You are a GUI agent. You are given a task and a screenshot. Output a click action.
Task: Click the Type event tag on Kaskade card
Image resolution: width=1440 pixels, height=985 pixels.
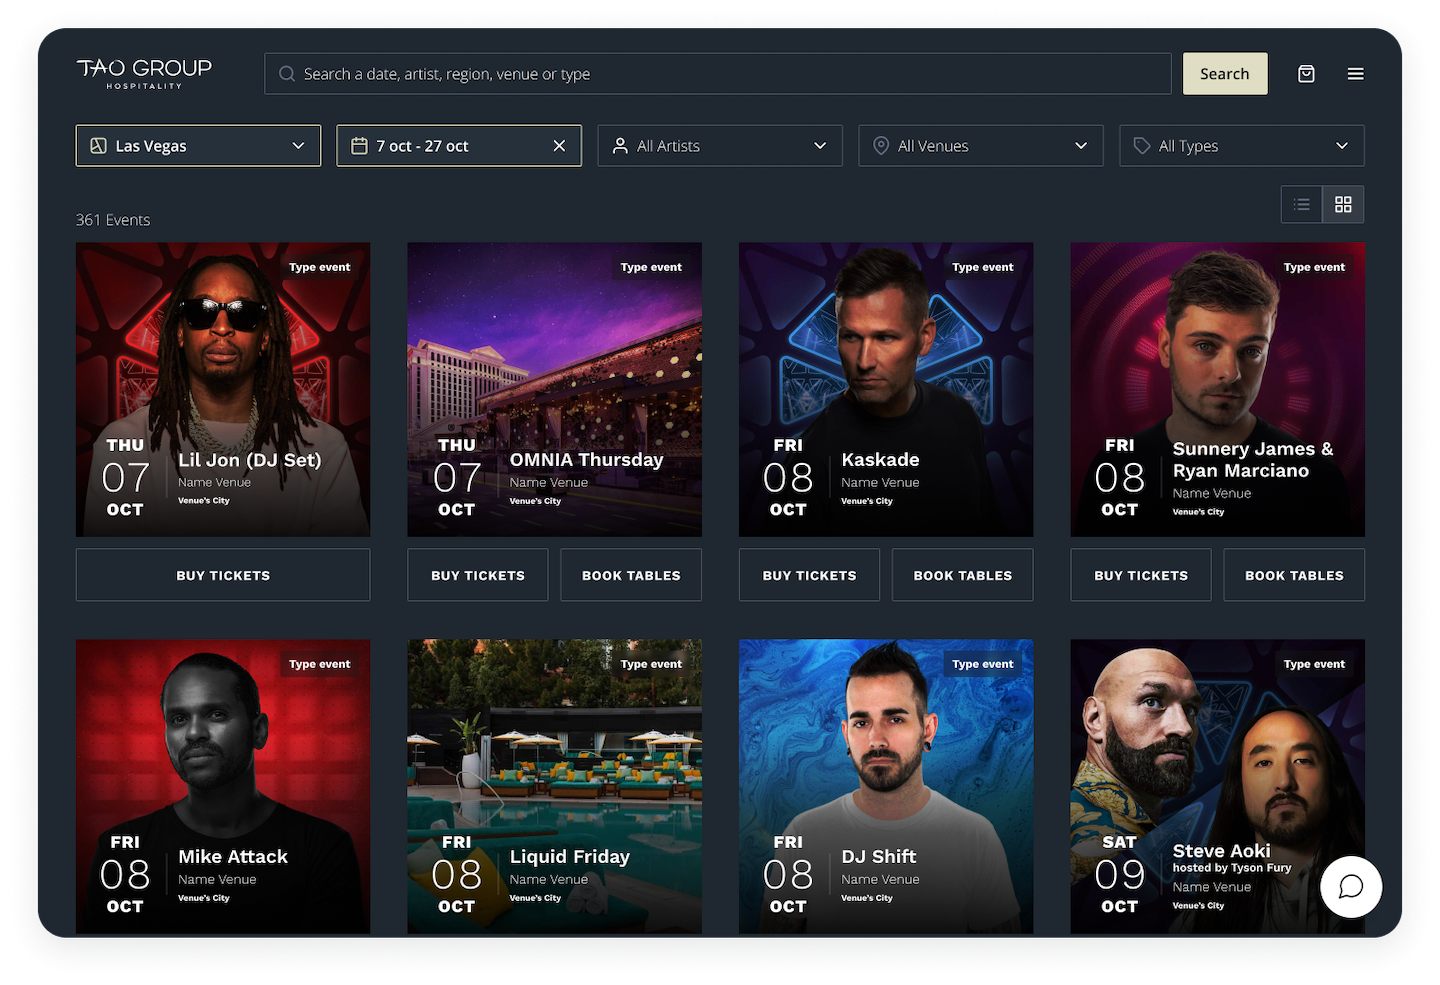coord(983,267)
